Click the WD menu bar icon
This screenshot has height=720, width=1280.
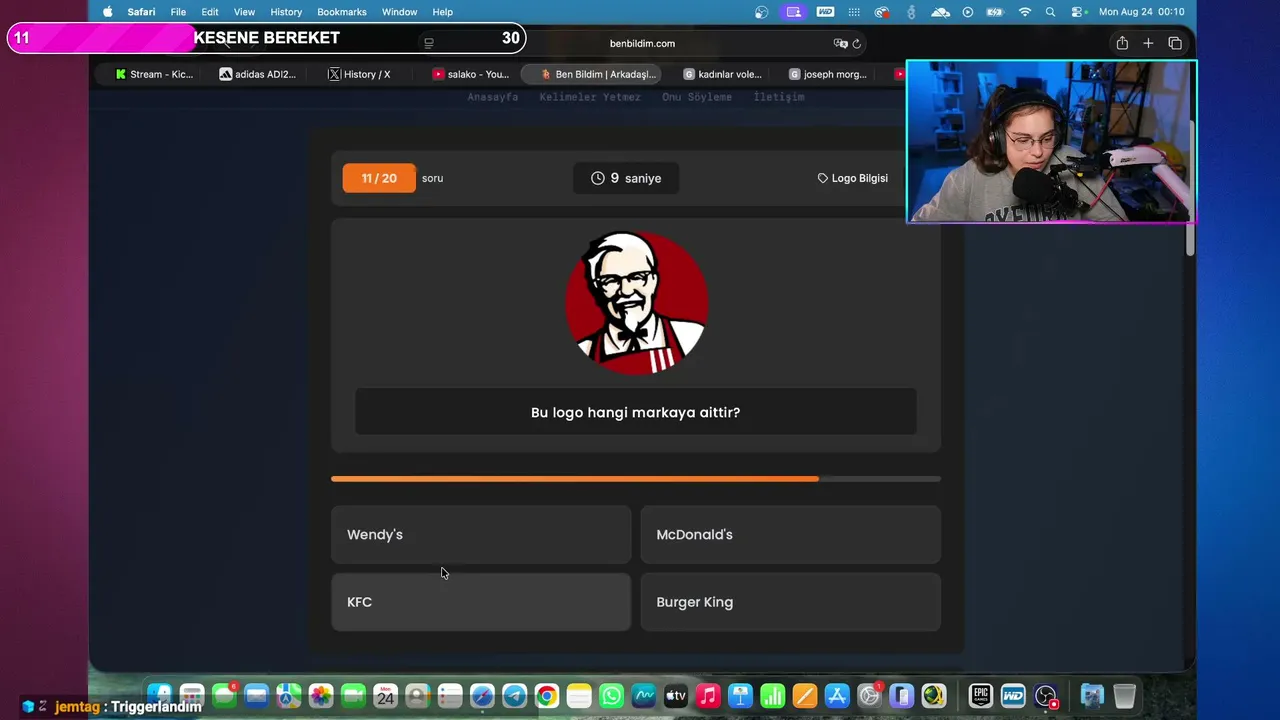[825, 12]
